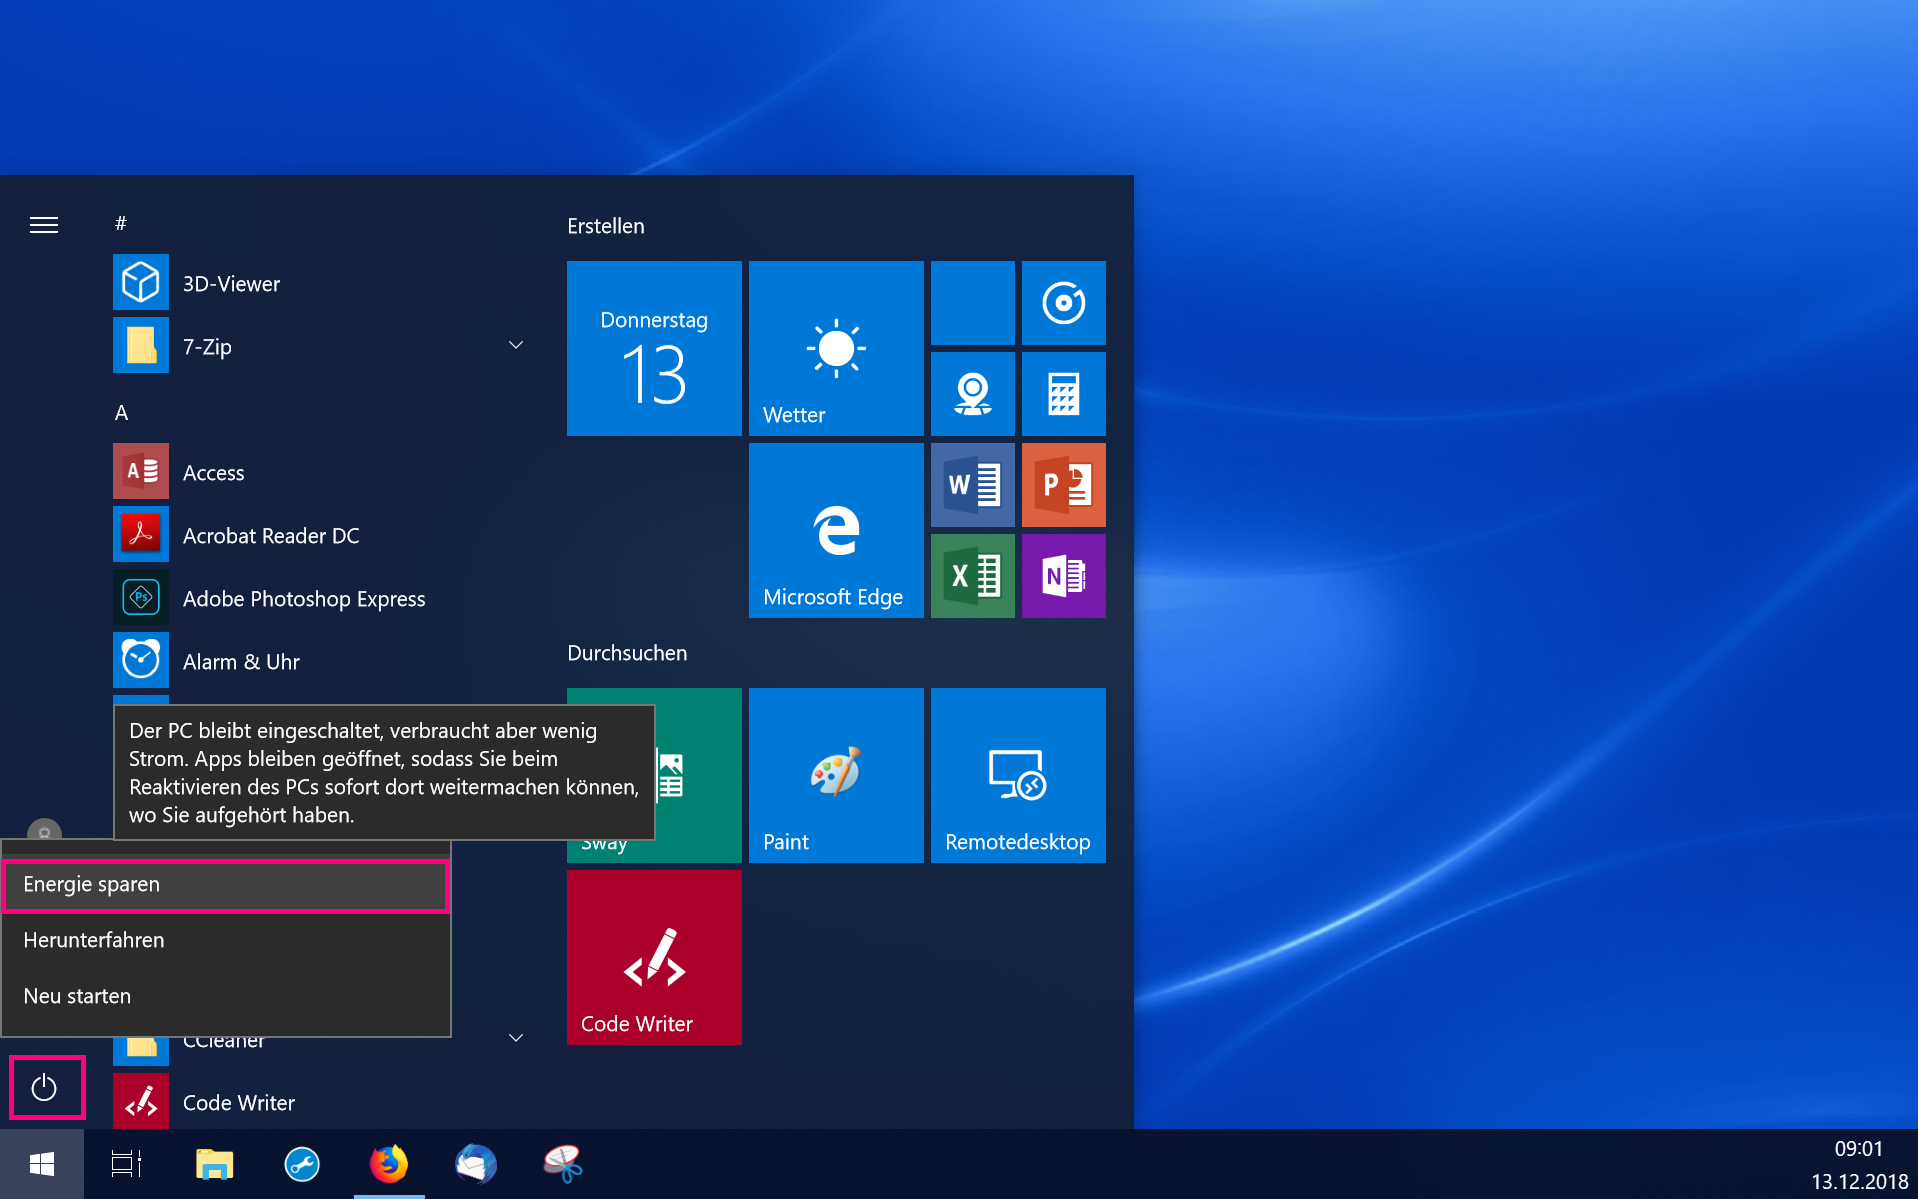Click the power button in Start

(45, 1087)
